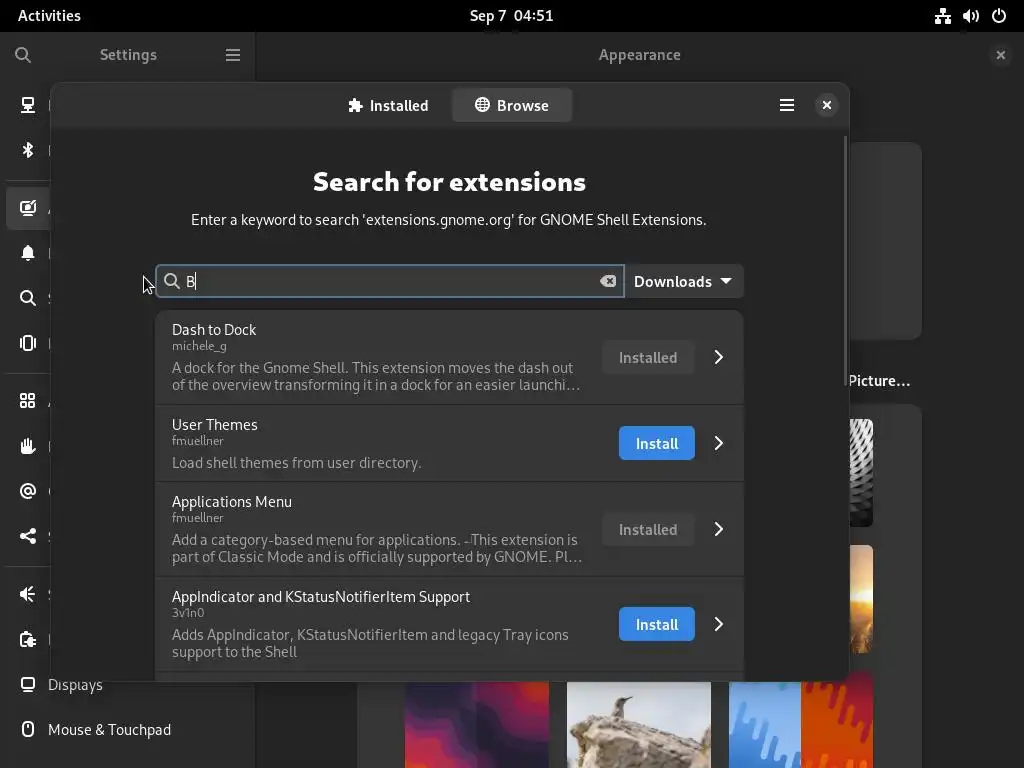Open the Activities overview
The height and width of the screenshot is (768, 1024).
point(49,16)
